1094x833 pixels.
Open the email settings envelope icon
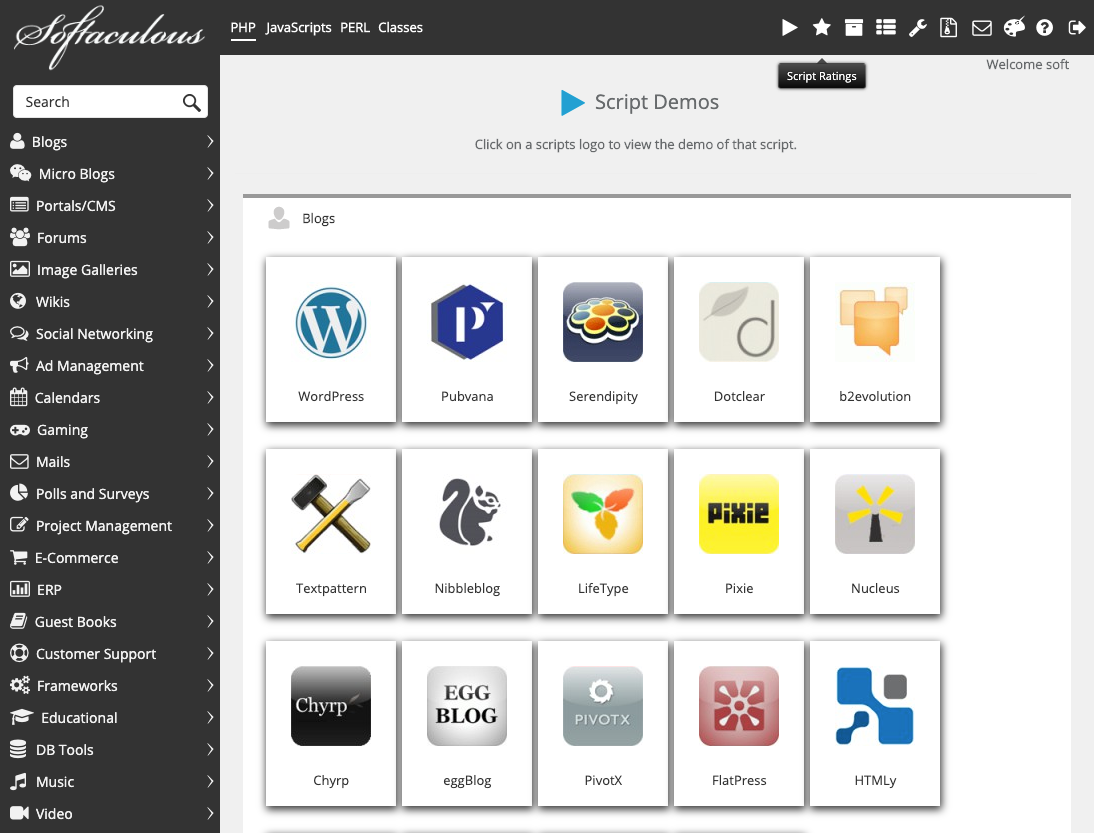(x=981, y=27)
